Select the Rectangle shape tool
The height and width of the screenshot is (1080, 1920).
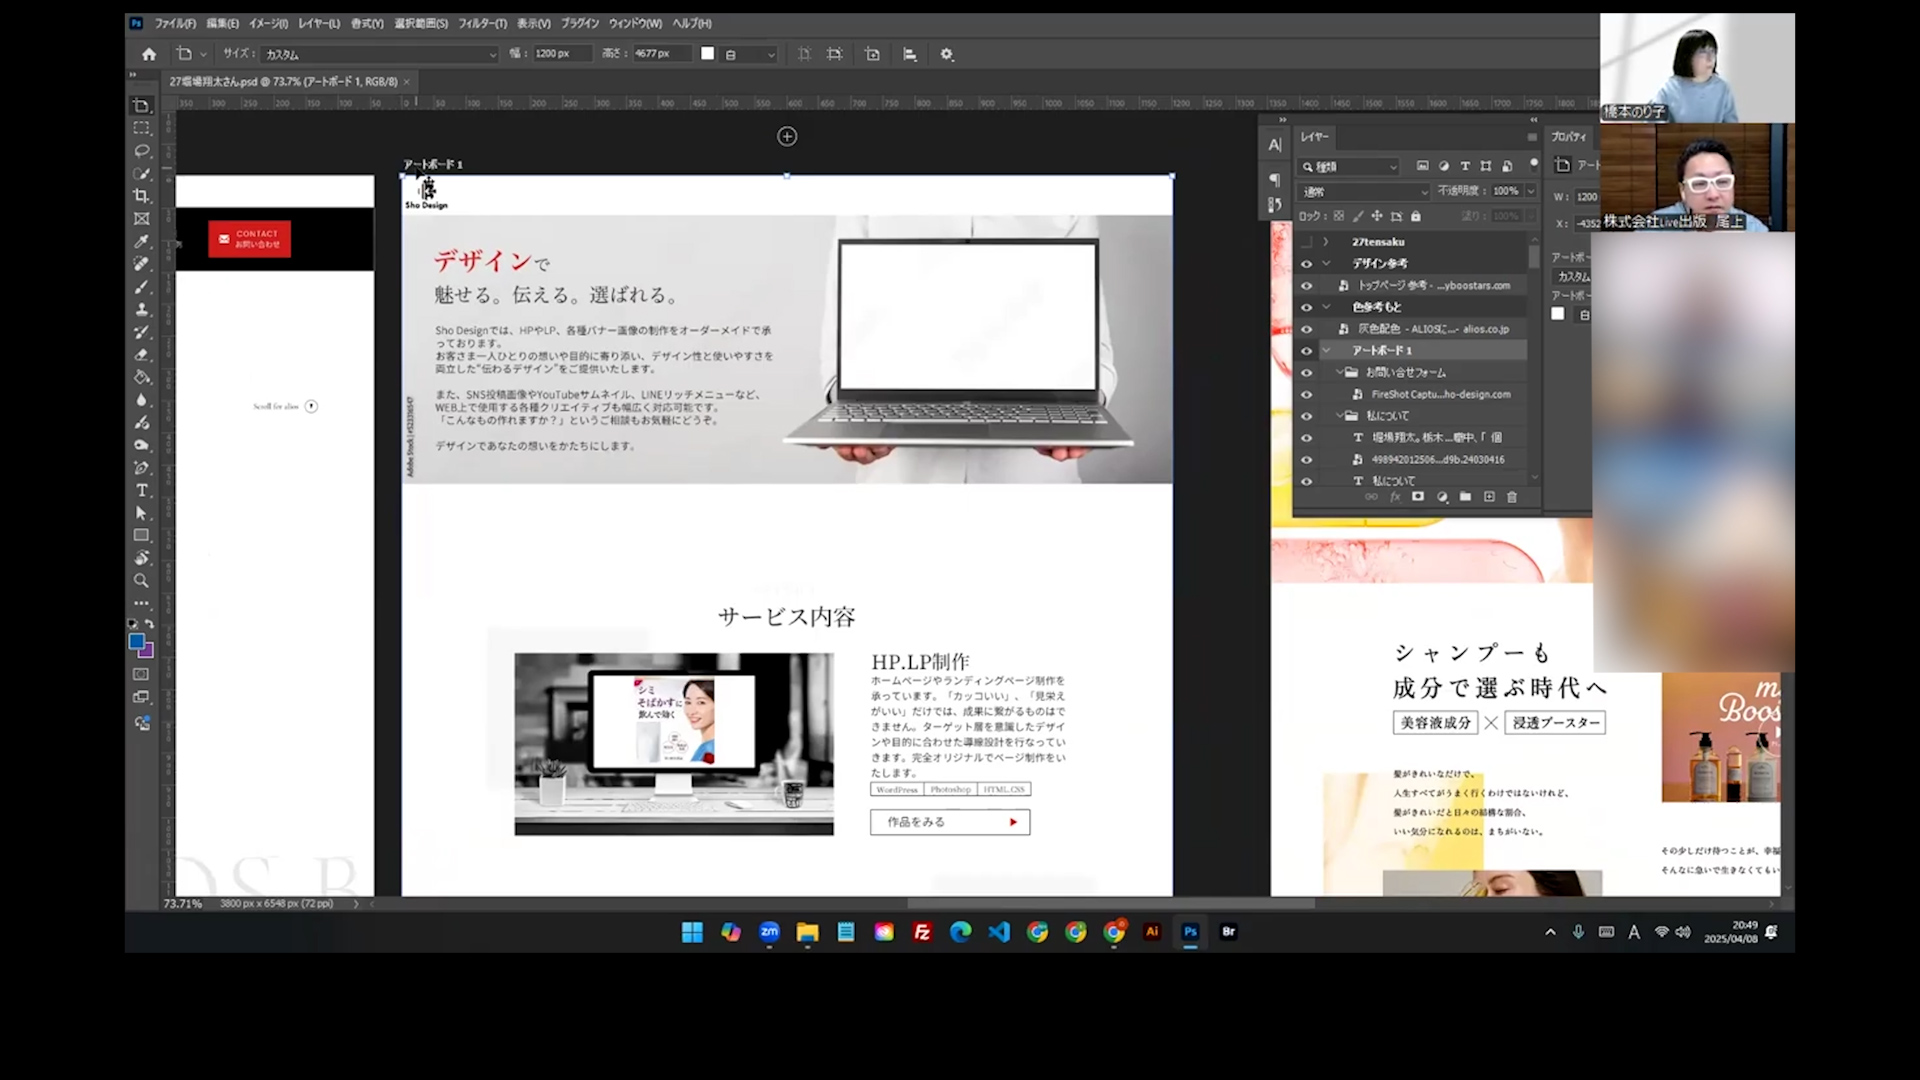pyautogui.click(x=142, y=535)
